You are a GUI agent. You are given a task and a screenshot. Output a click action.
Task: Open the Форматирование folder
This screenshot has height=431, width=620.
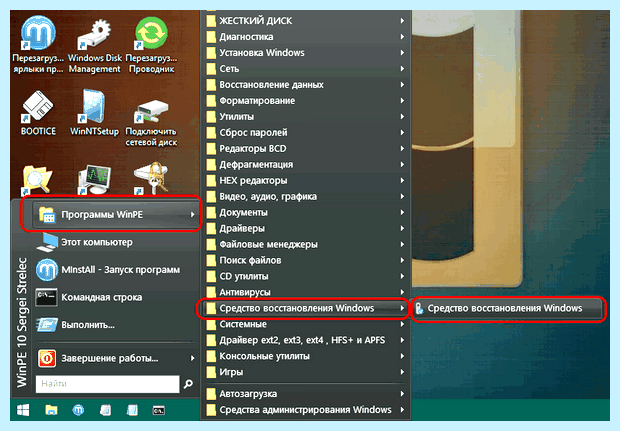306,100
